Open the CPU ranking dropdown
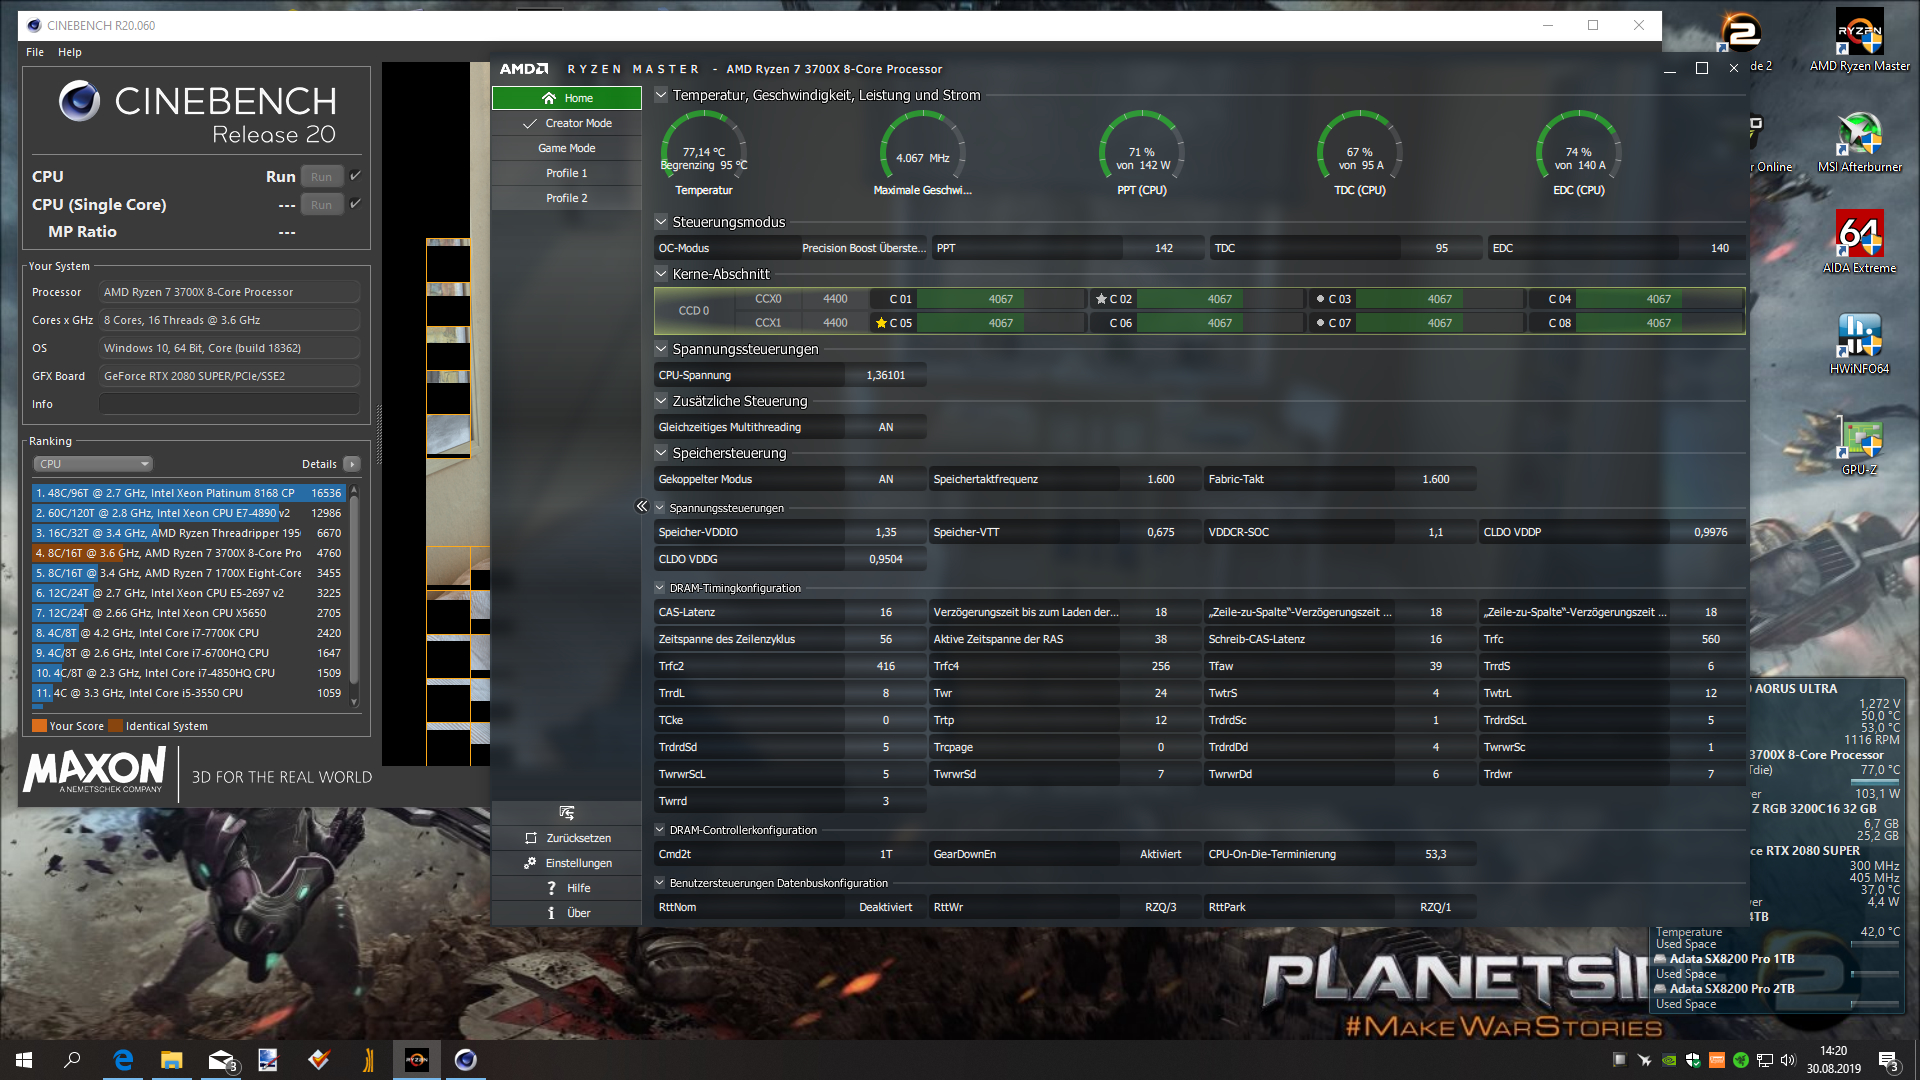Viewport: 1920px width, 1080px height. [93, 464]
